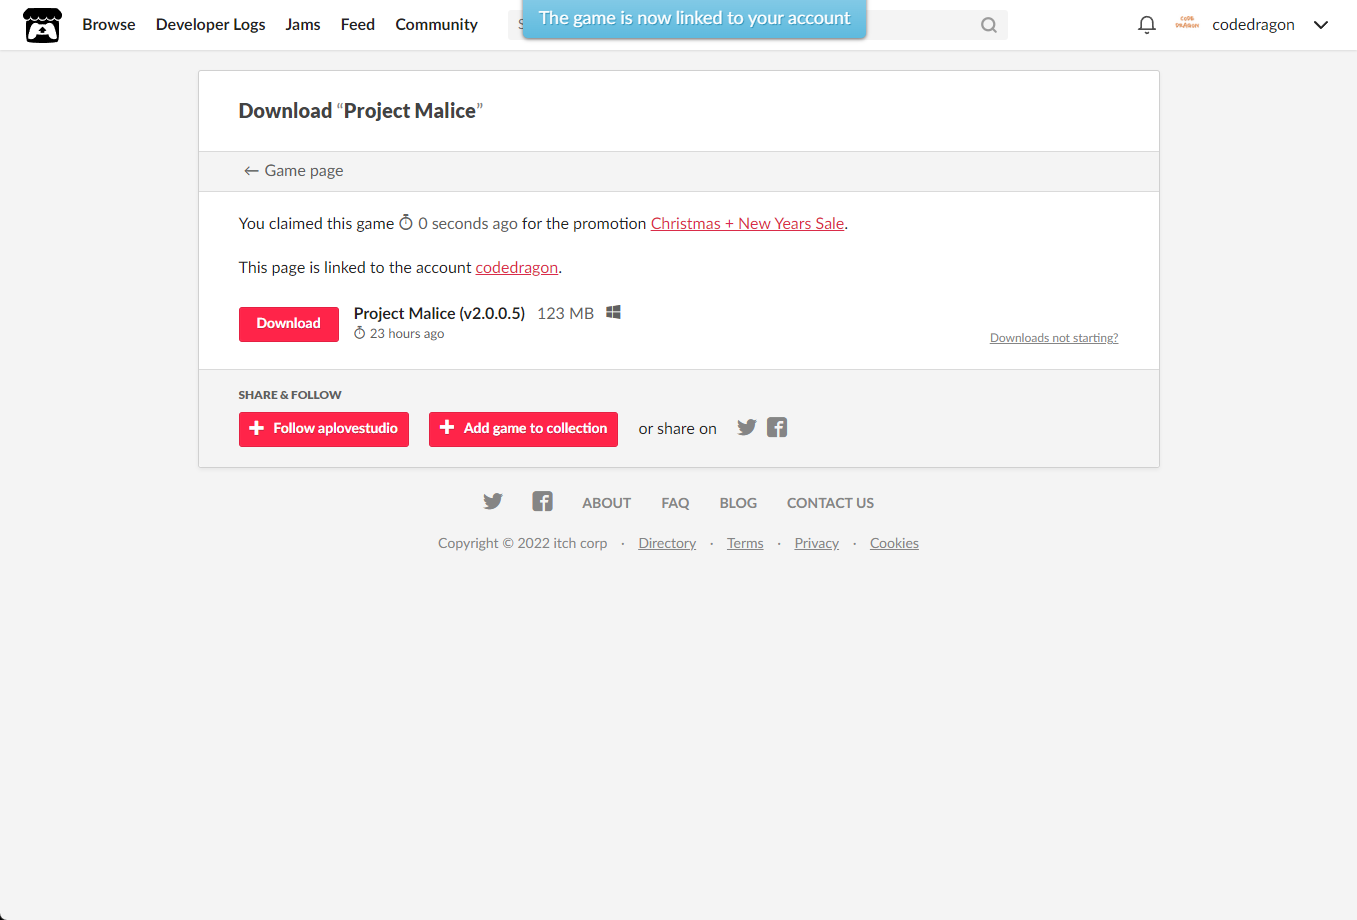Return to the Game page
1357x920 pixels.
[x=294, y=171]
